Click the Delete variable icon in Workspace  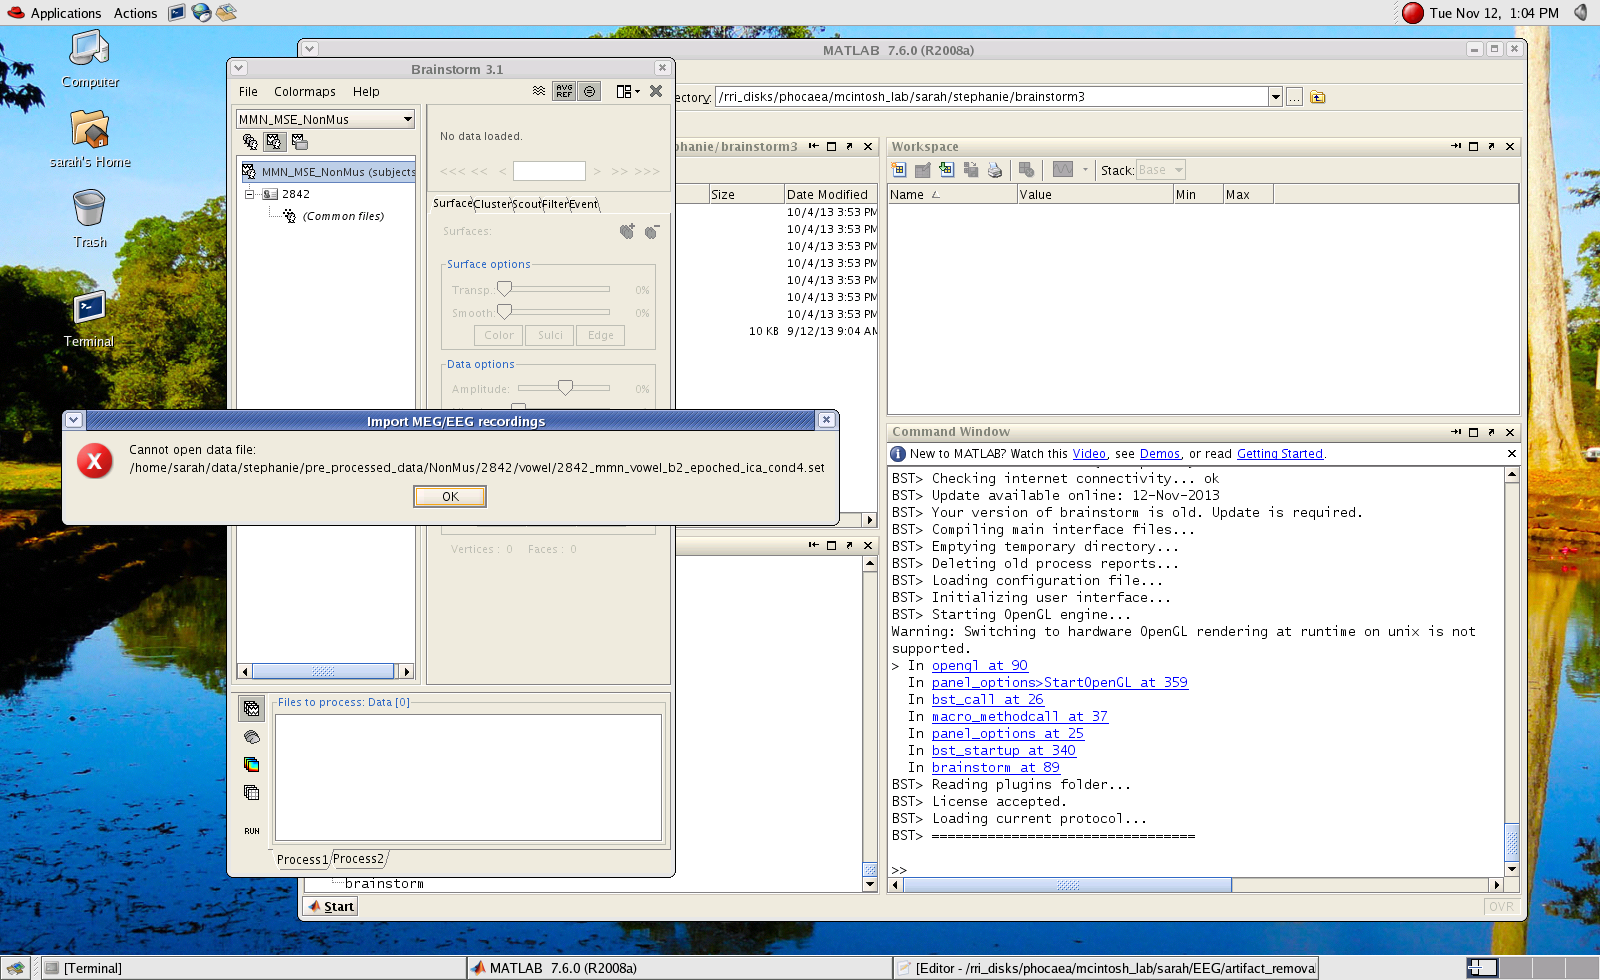click(x=1026, y=170)
